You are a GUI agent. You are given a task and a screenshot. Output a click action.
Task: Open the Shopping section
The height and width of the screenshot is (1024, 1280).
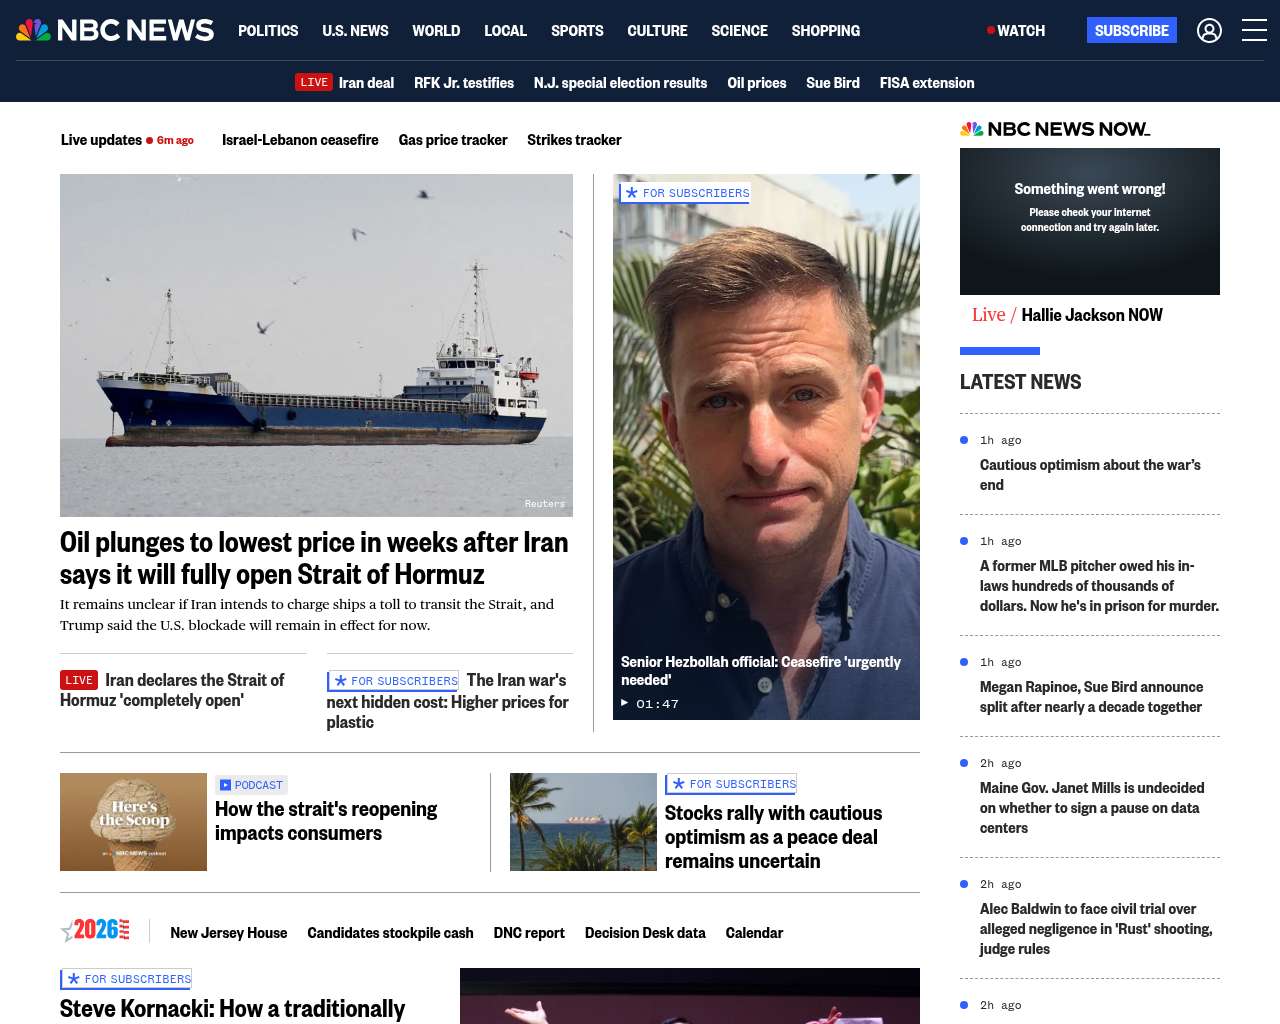tap(825, 31)
